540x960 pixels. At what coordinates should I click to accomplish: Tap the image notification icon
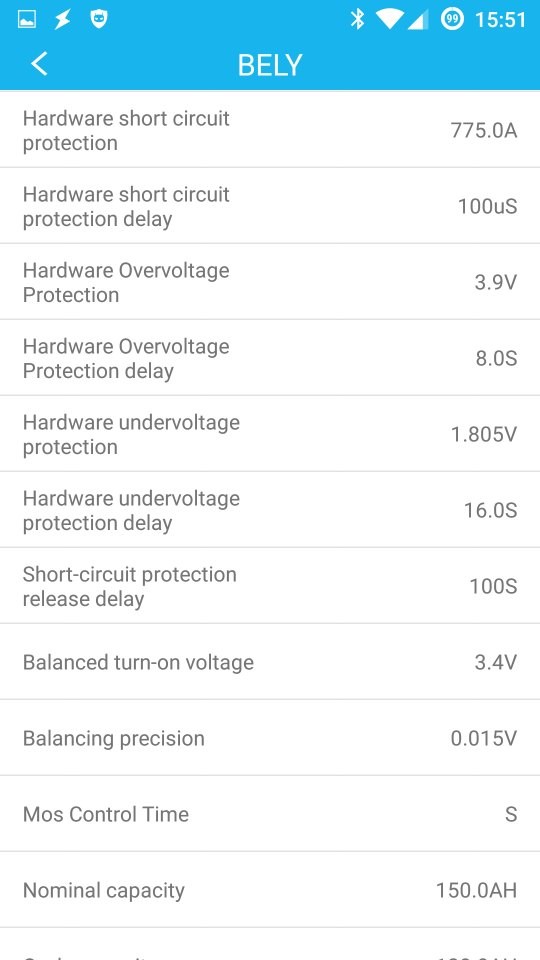[27, 20]
